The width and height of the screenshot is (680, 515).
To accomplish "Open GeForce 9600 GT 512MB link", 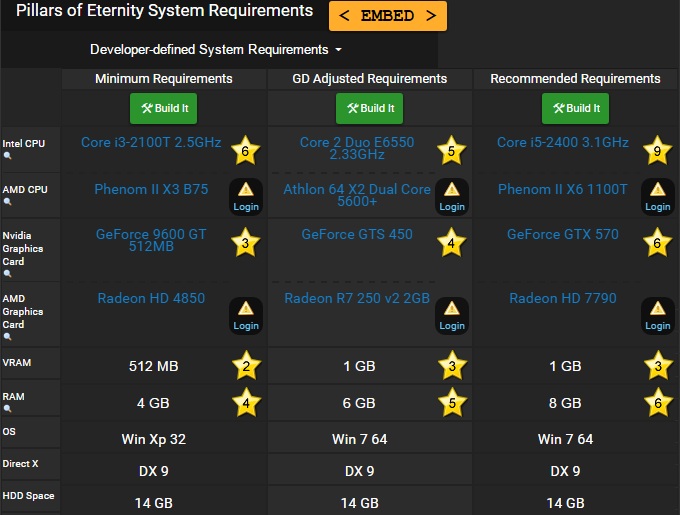I will pos(151,240).
